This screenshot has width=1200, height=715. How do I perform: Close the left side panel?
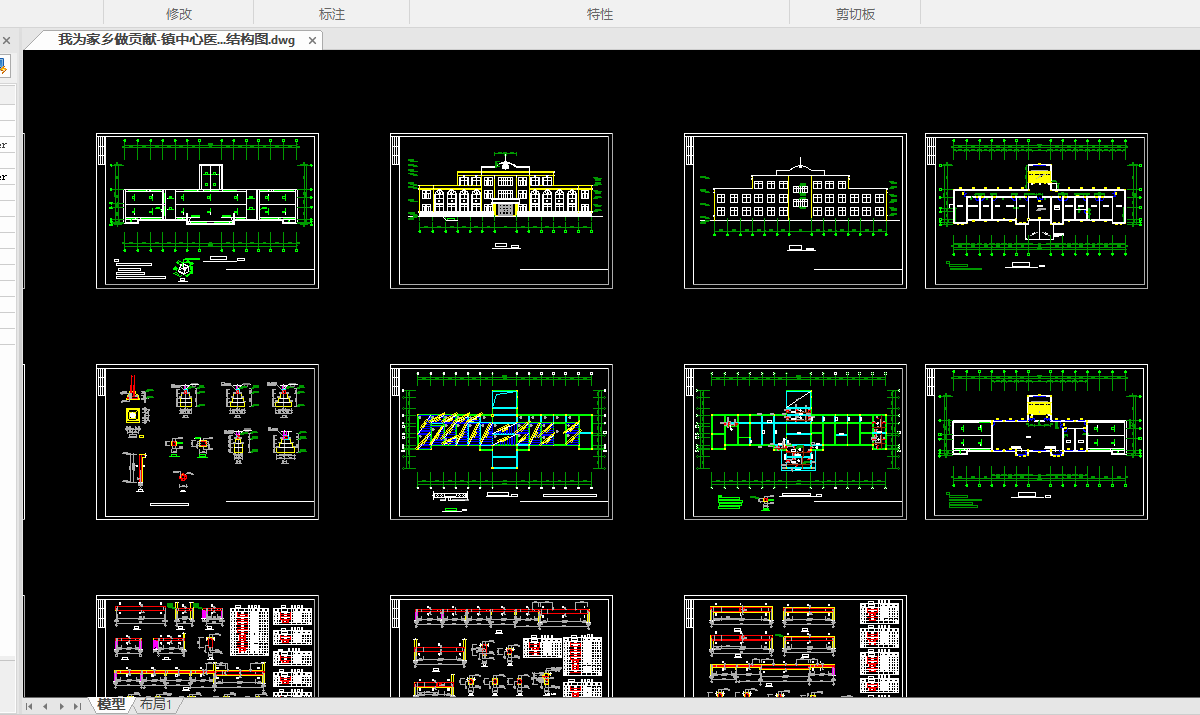[x=6, y=40]
